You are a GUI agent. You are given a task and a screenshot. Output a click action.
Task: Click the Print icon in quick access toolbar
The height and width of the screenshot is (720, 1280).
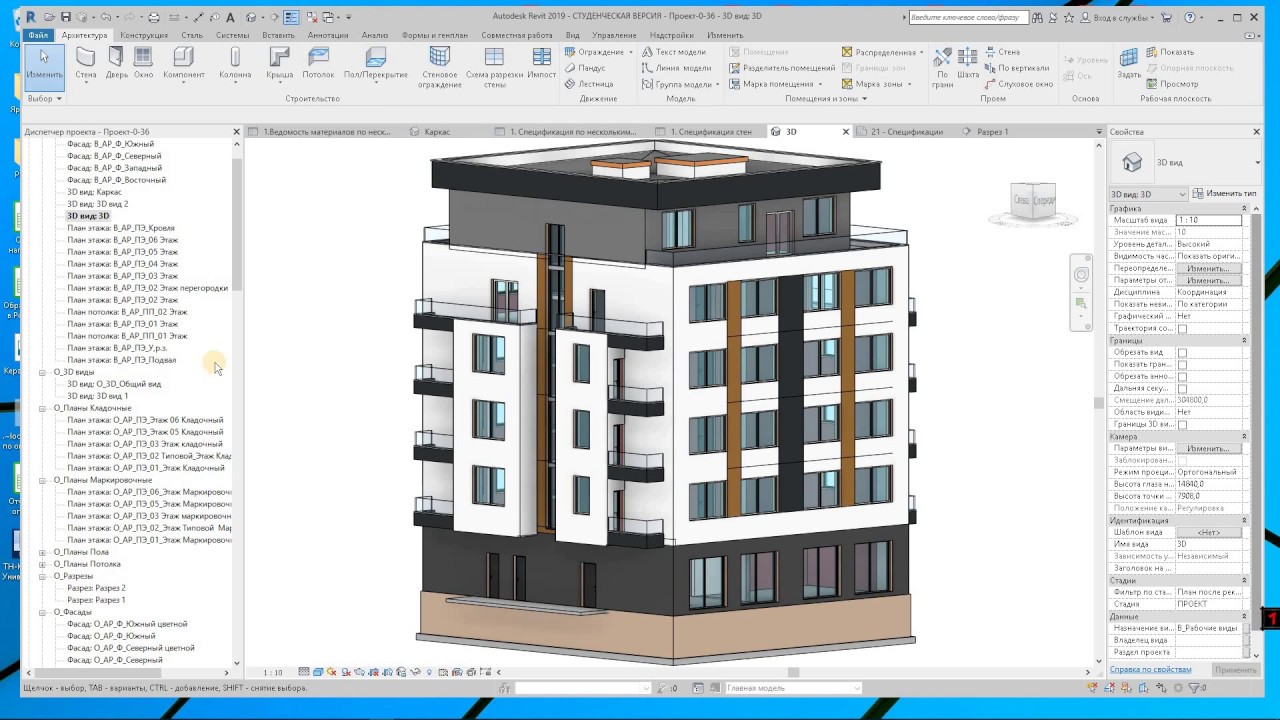154,17
